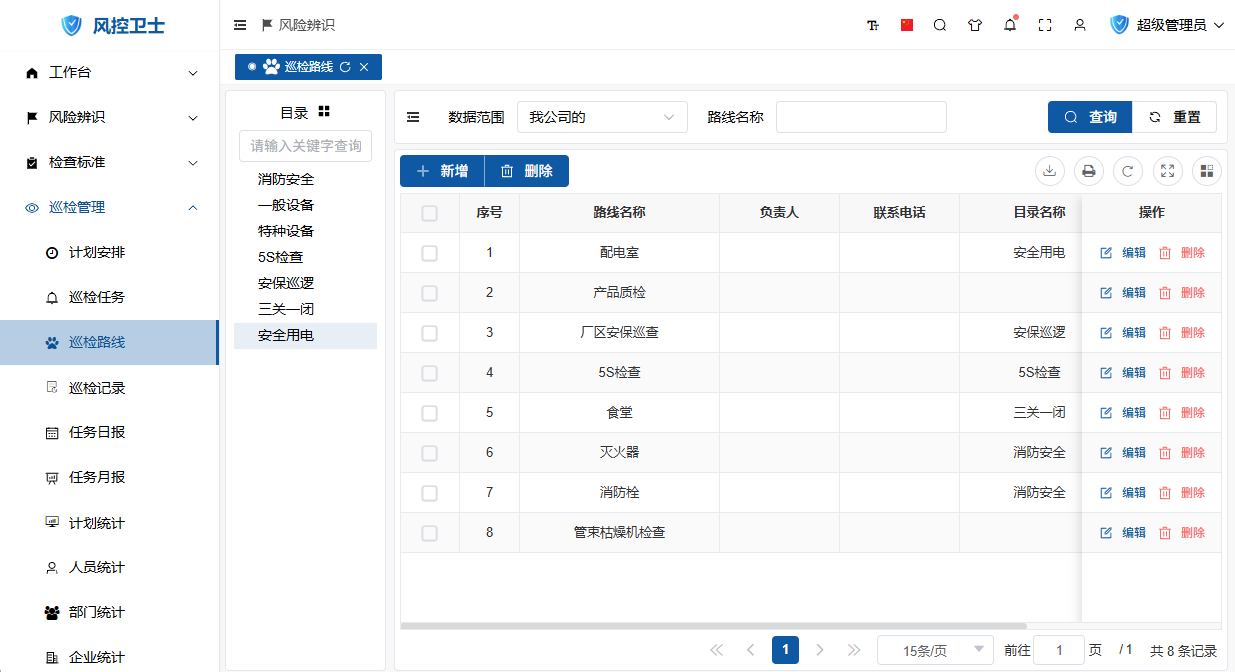Close the 巡检路线 tab
This screenshot has height=672, width=1235.
[x=364, y=67]
